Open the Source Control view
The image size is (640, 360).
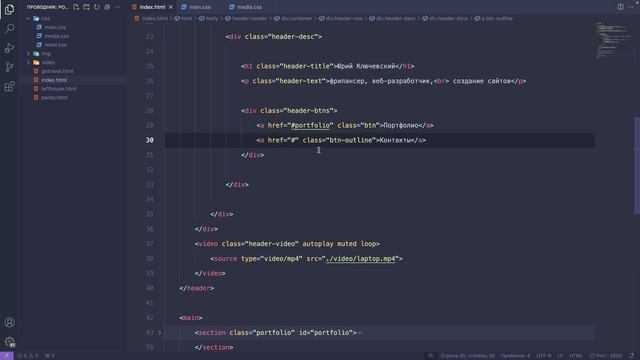click(x=9, y=67)
